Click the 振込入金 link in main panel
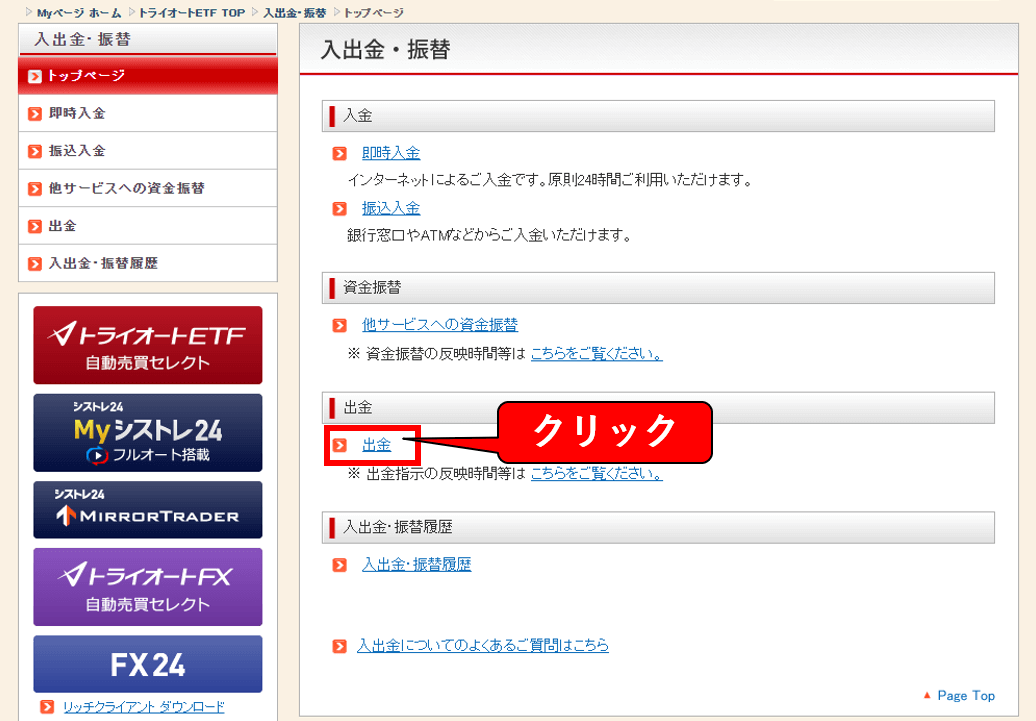 pyautogui.click(x=391, y=208)
